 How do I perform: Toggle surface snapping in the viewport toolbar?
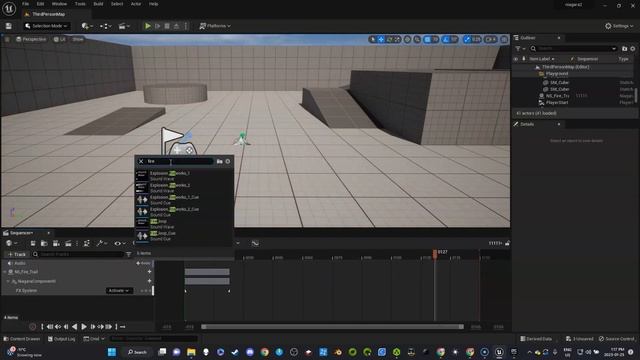tap(417, 40)
